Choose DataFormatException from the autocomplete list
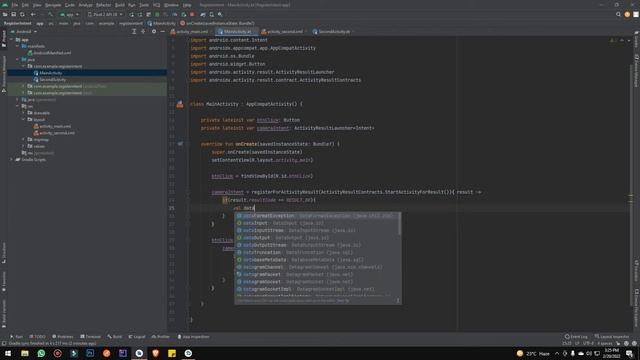 click(317, 216)
